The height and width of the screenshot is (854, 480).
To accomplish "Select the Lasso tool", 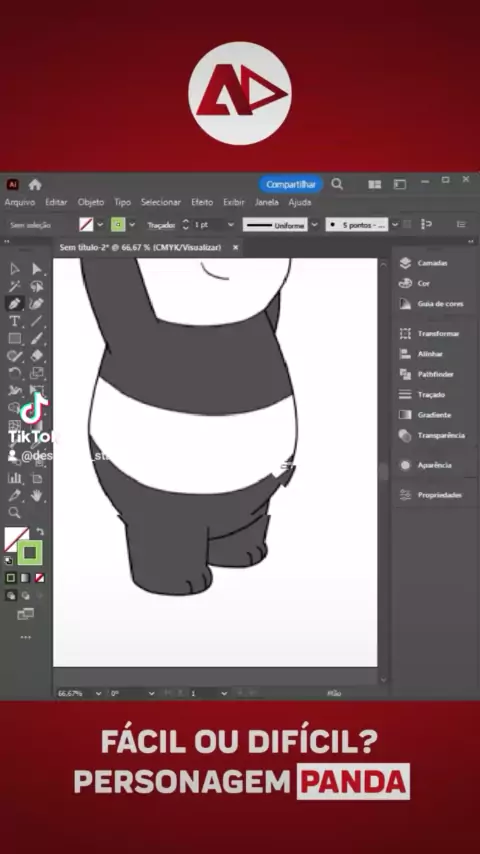I will [x=37, y=286].
